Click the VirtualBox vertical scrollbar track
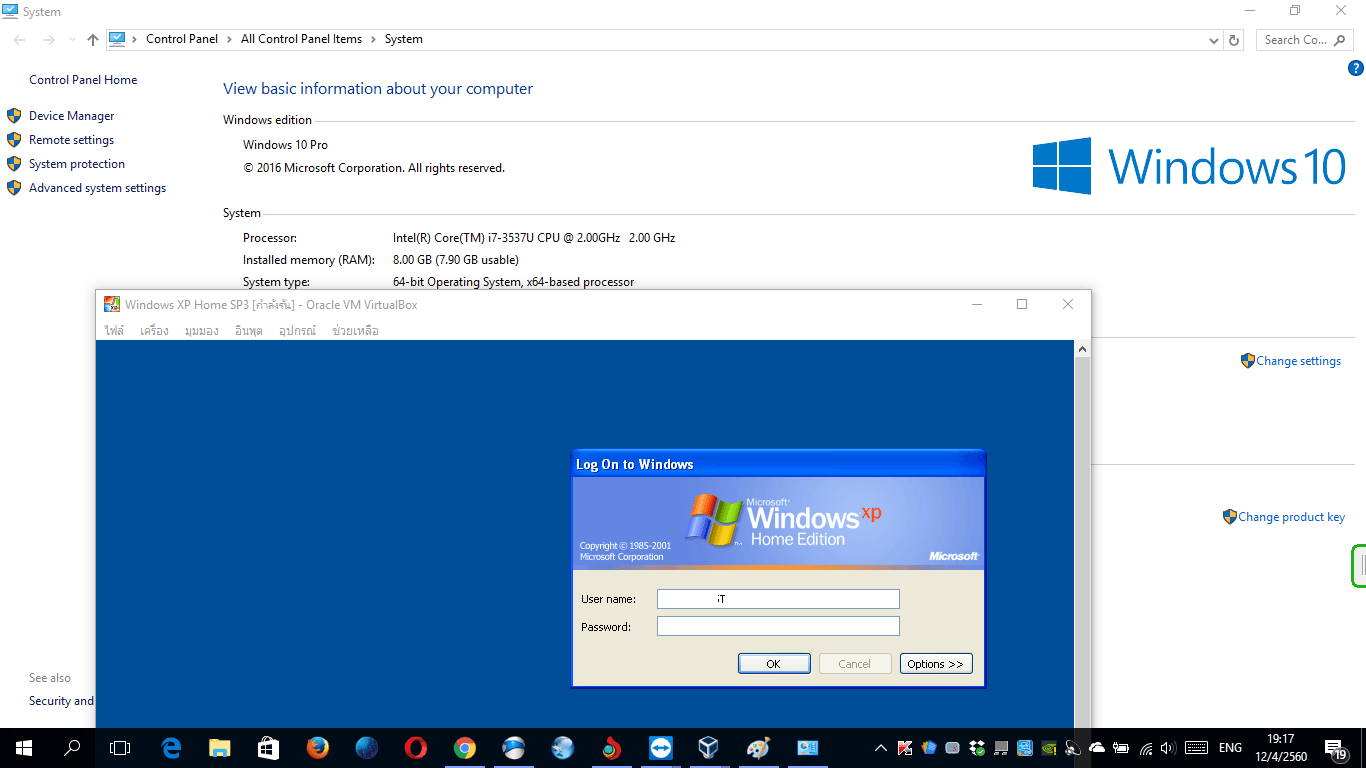This screenshot has height=768, width=1366. point(1082,540)
